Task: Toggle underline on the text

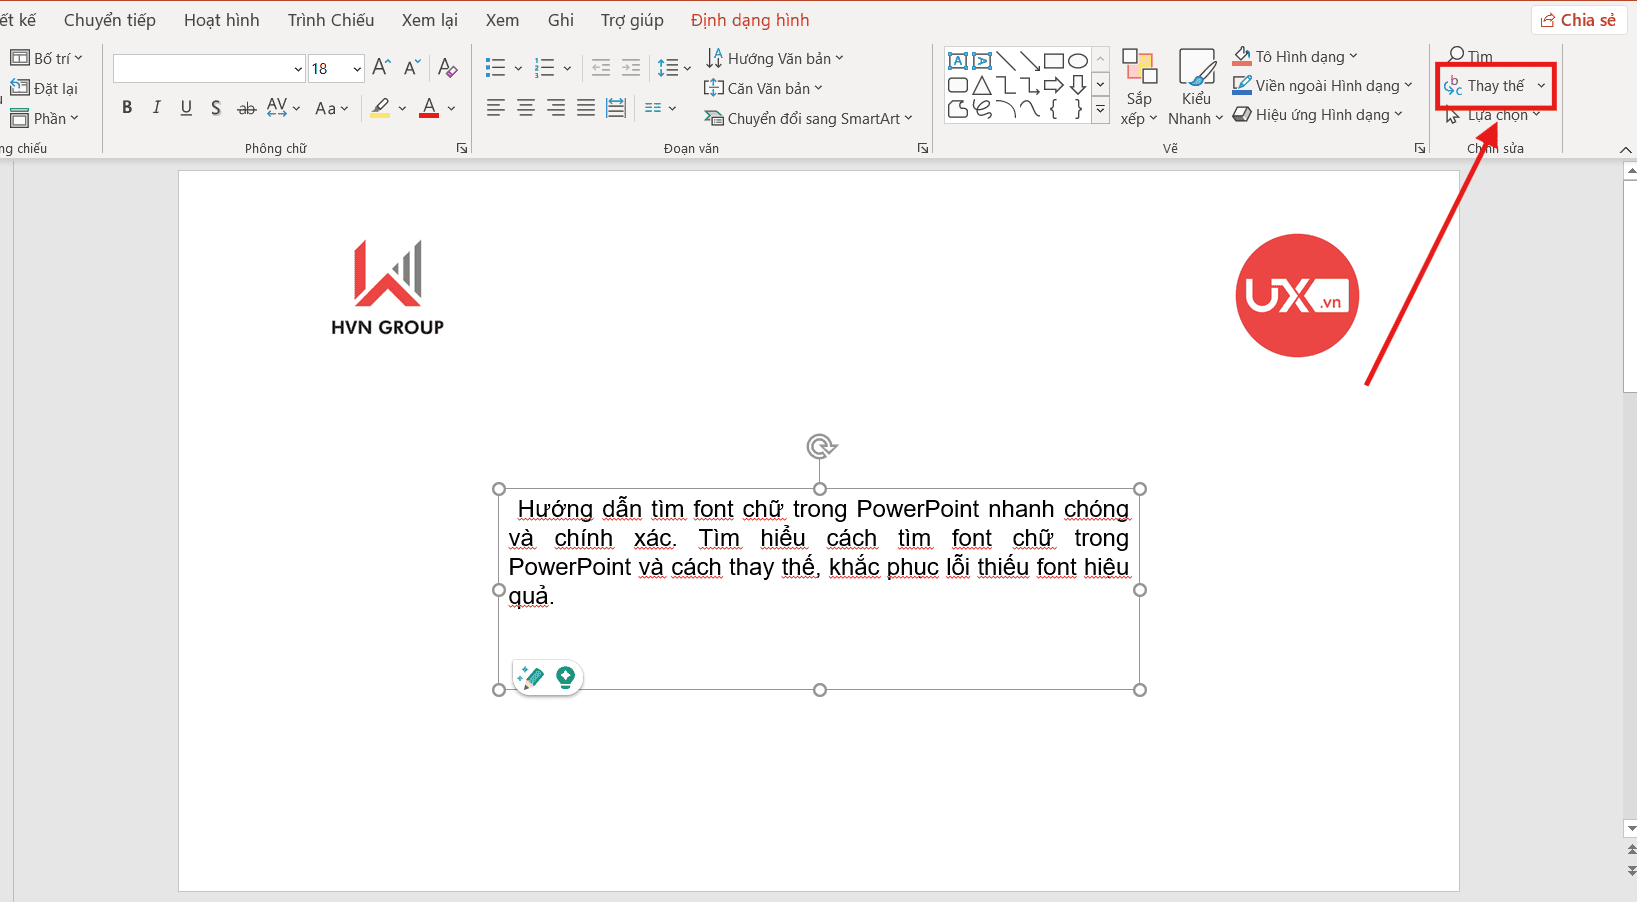Action: tap(186, 107)
